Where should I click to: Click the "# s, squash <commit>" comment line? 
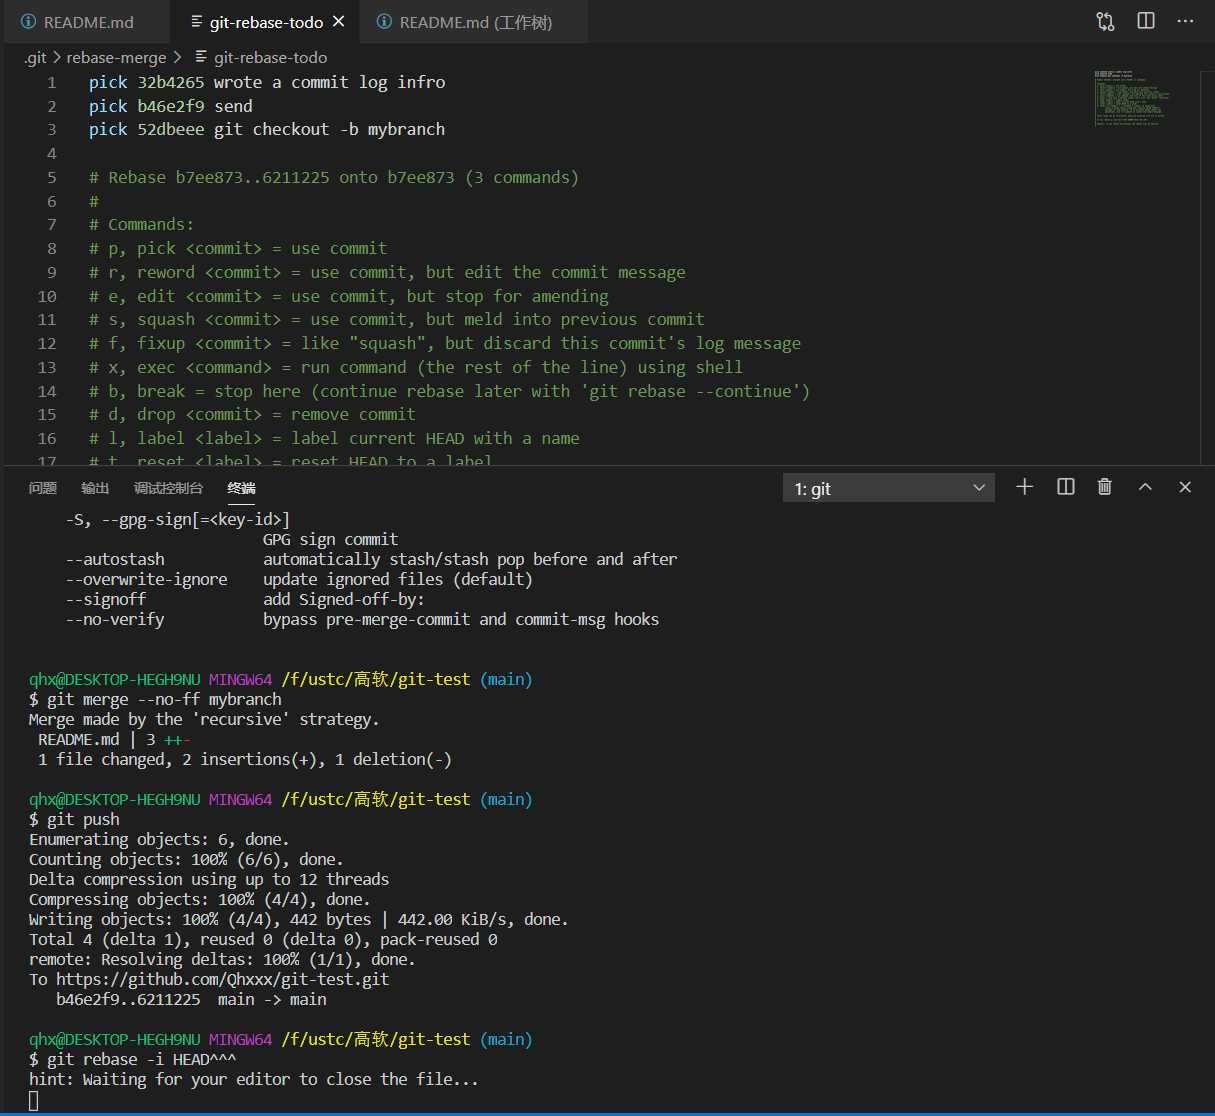tap(397, 319)
